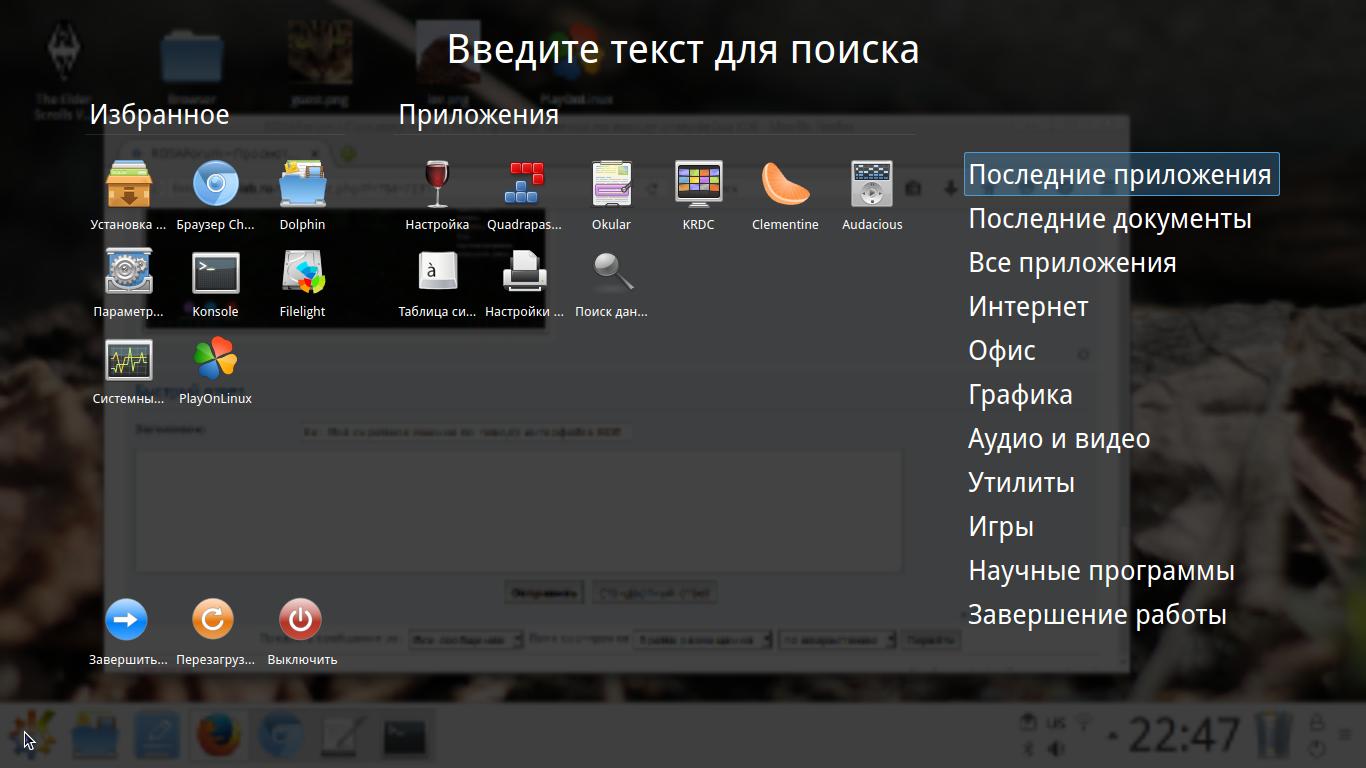The width and height of the screenshot is (1366, 768).
Task: Launch KRDC remote desktop client
Action: point(698,196)
